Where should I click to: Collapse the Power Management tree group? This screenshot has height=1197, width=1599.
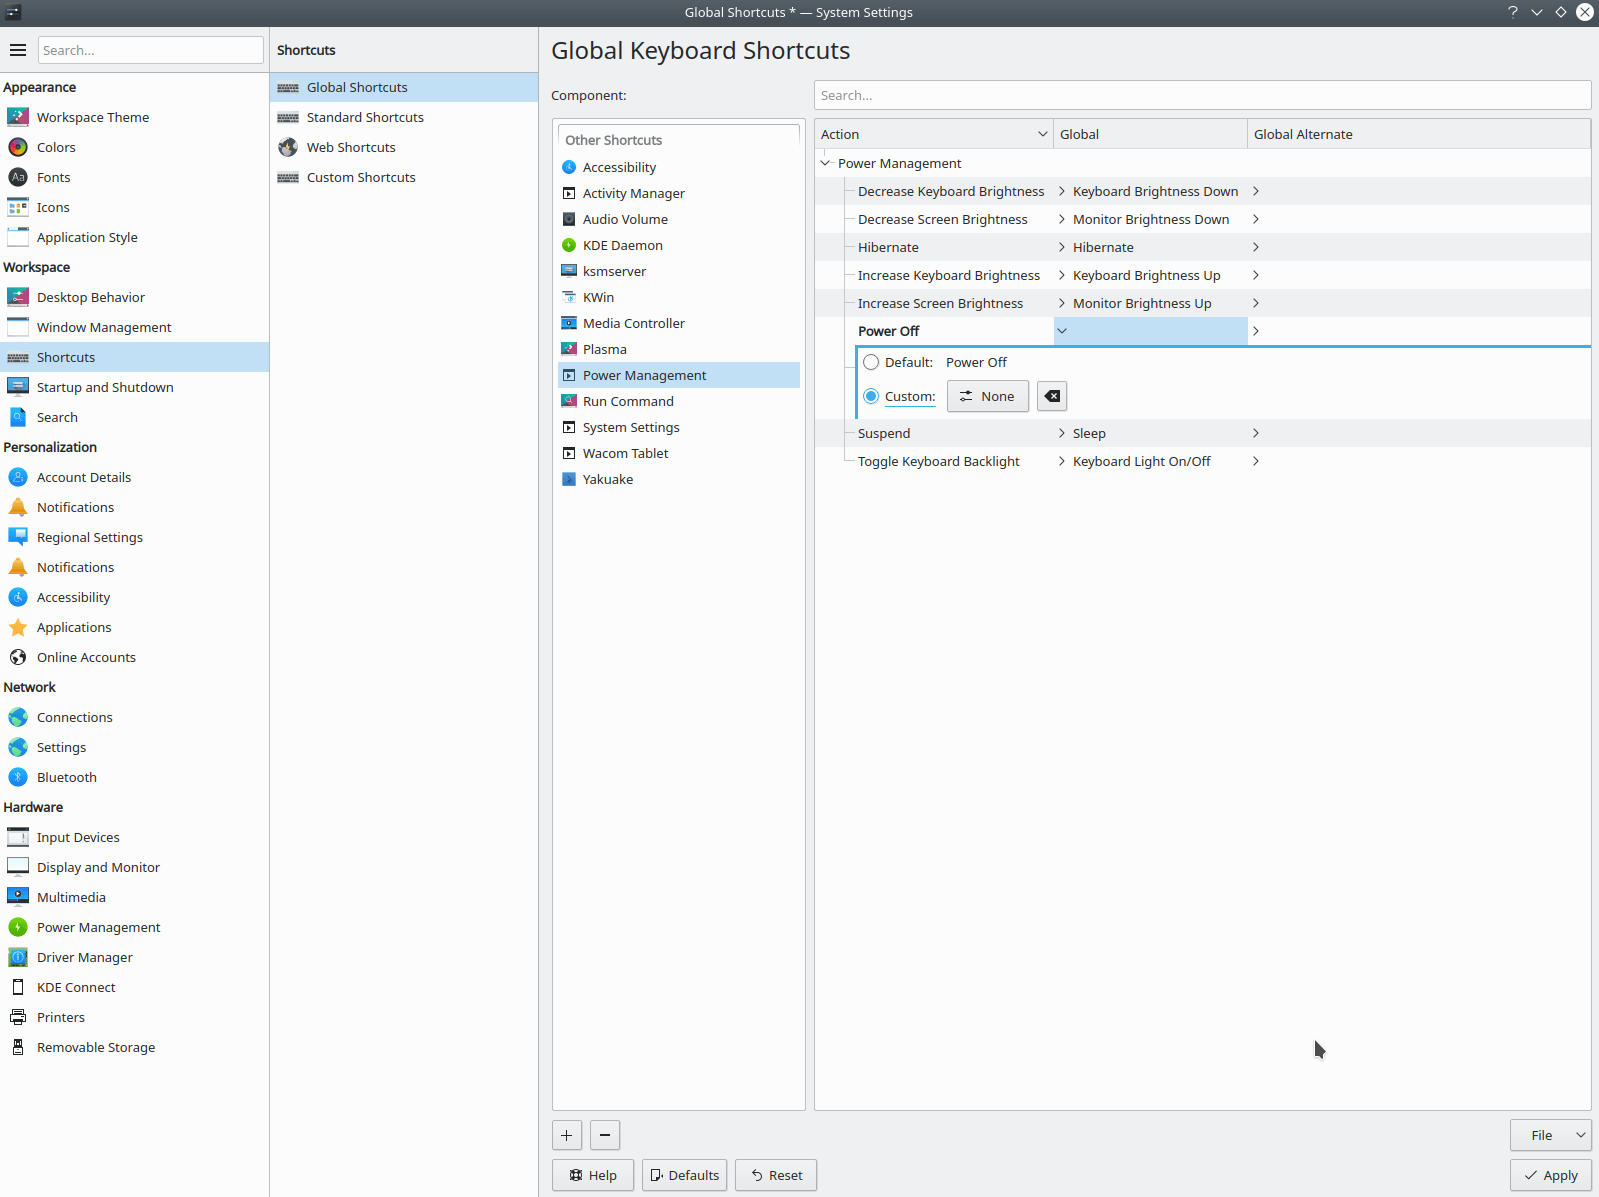825,163
